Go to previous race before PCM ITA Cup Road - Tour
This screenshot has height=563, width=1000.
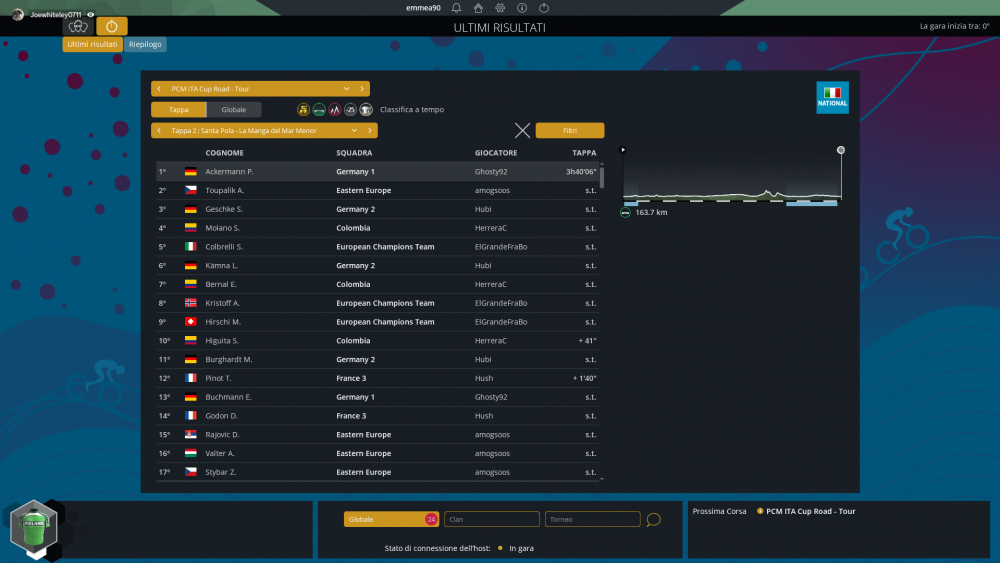159,89
